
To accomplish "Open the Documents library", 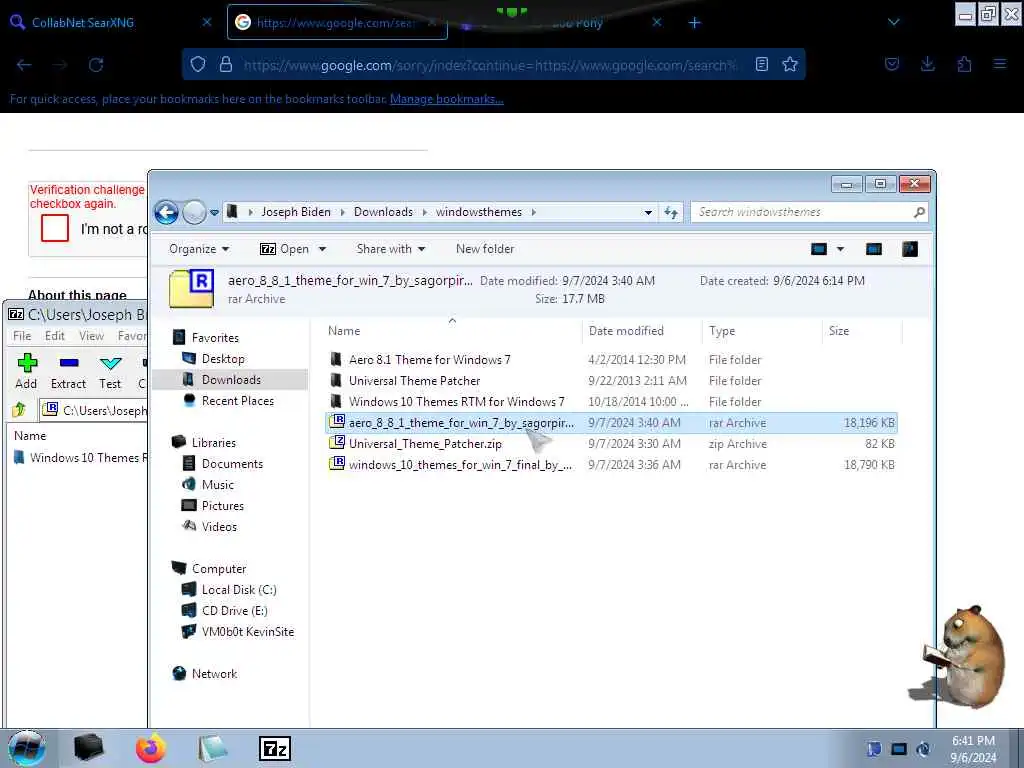I will (232, 464).
